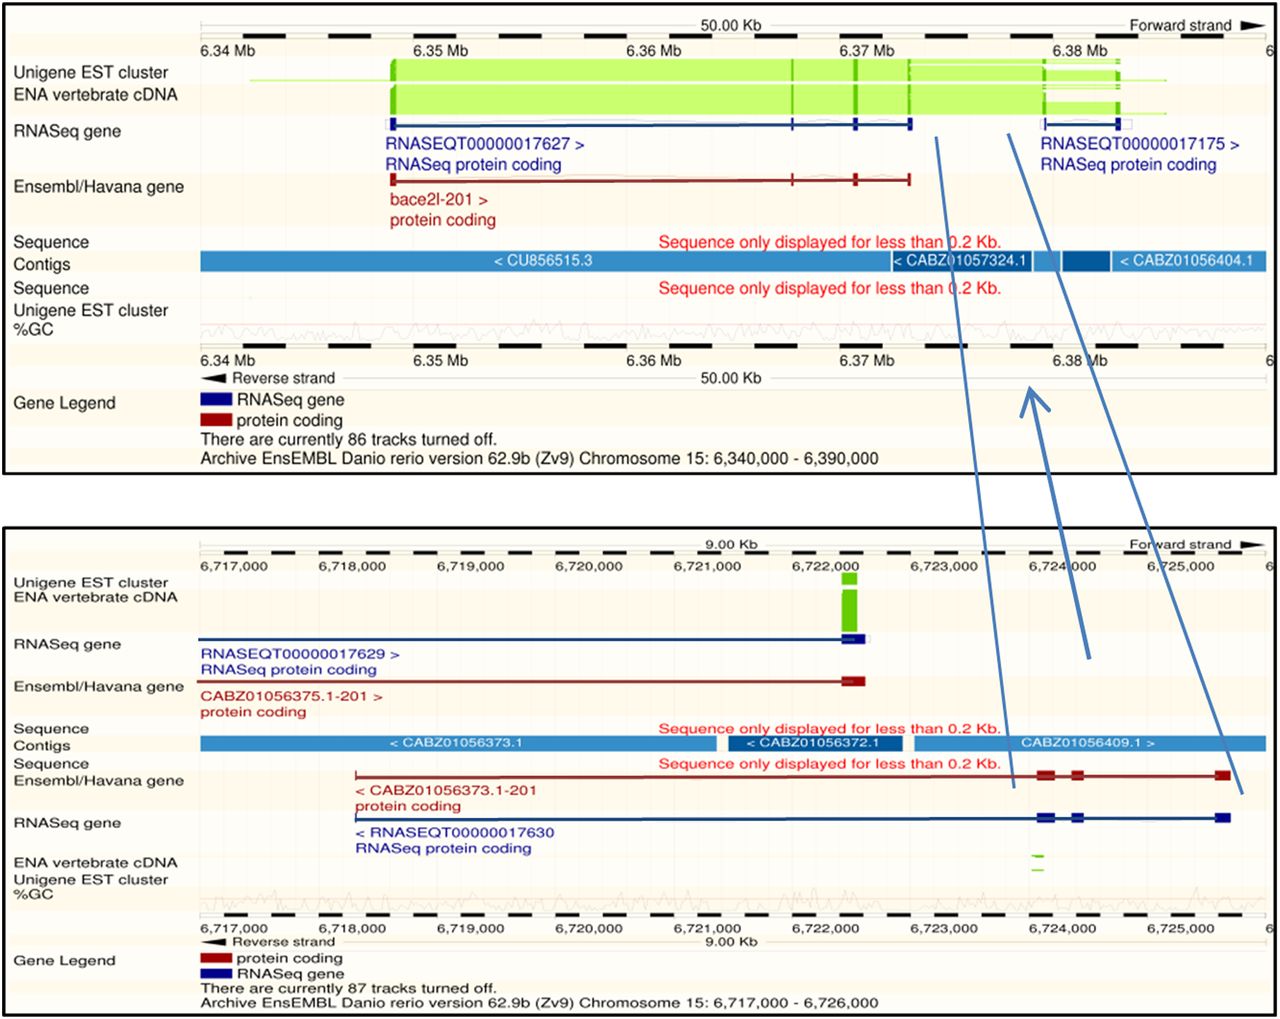Open transcript RNASEQT00000017629

click(299, 654)
